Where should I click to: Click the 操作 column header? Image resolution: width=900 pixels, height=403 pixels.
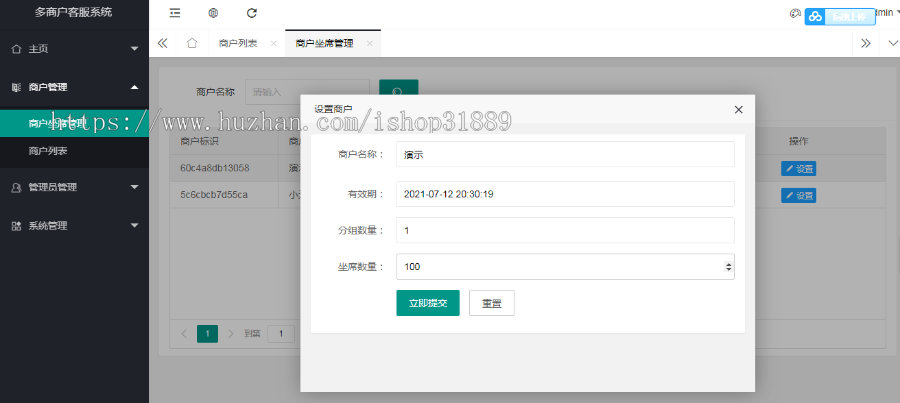(x=798, y=141)
